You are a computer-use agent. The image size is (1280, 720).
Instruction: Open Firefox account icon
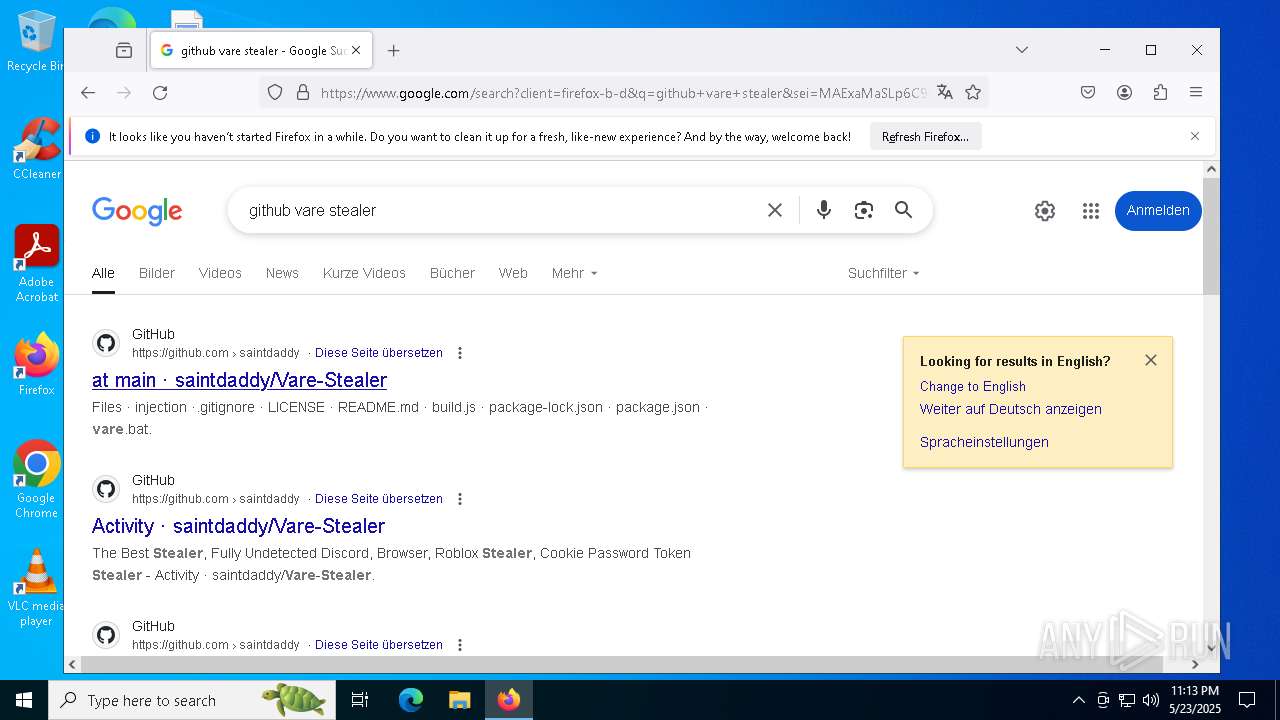click(x=1124, y=92)
